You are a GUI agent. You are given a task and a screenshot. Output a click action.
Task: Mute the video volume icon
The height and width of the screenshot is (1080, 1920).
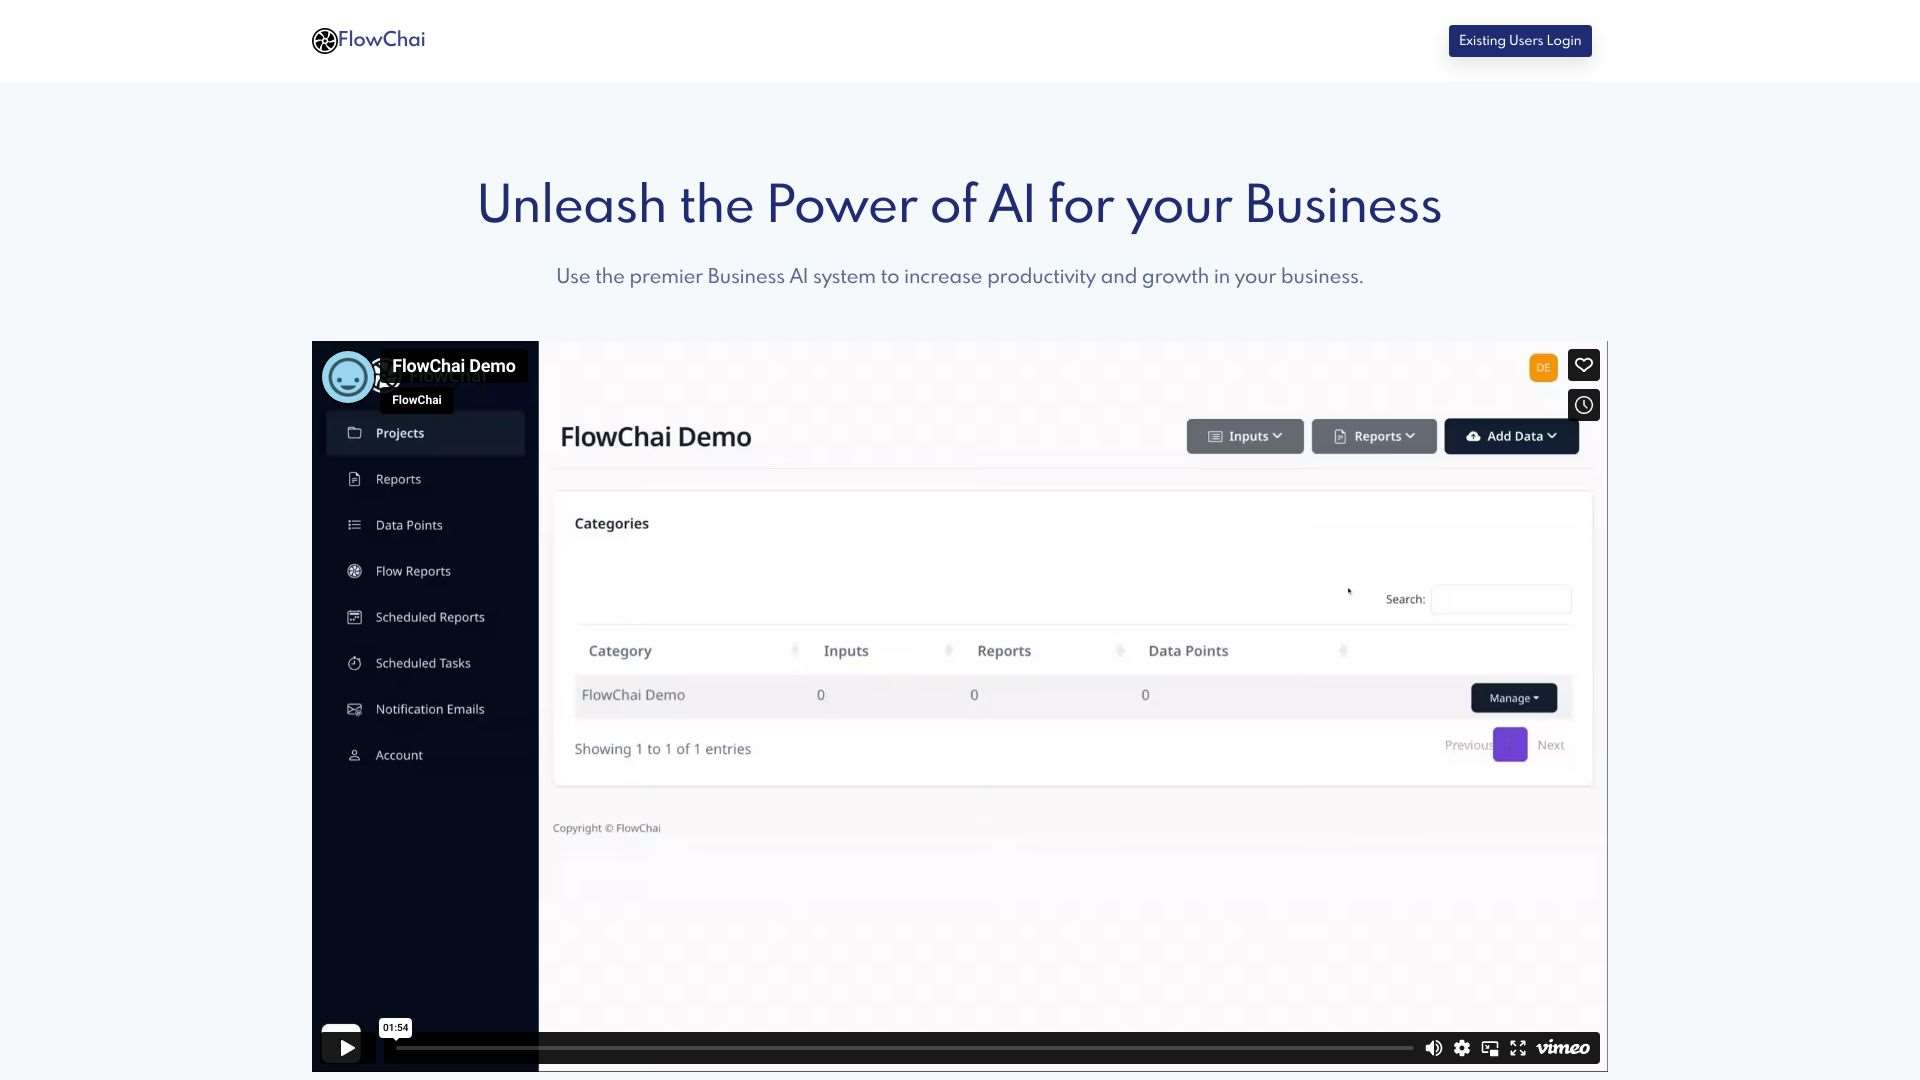(1433, 1048)
